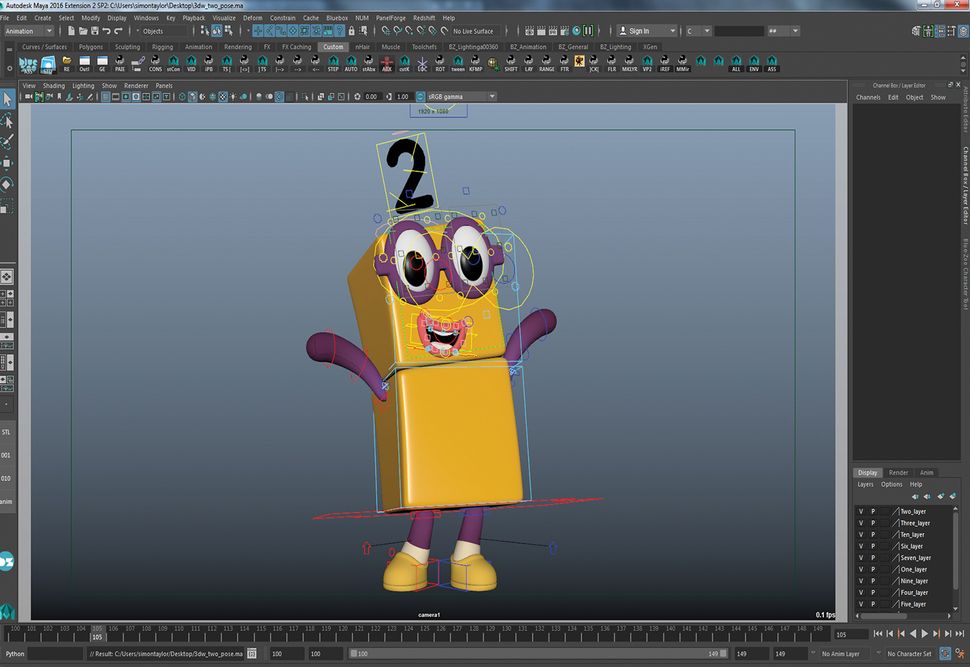The height and width of the screenshot is (667, 970).
Task: Select the Scale tool in the toolbox
Action: pos(7,210)
